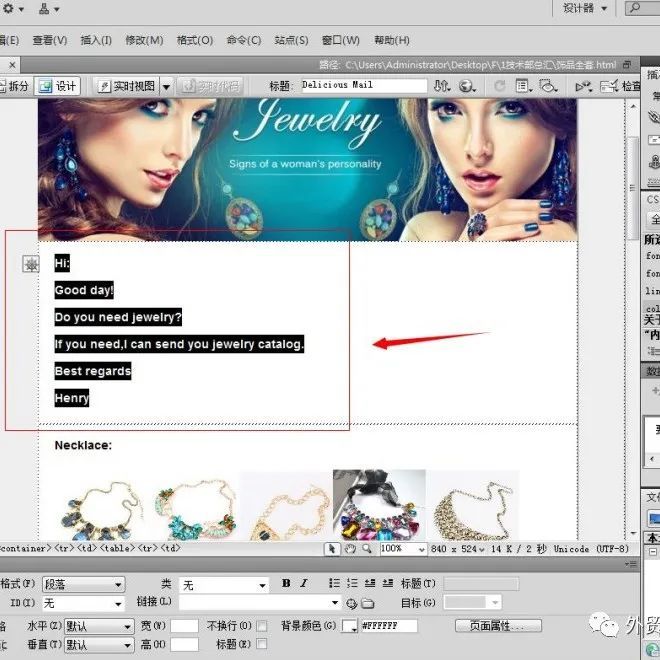Open the 100% zoom level dropdown

403,549
